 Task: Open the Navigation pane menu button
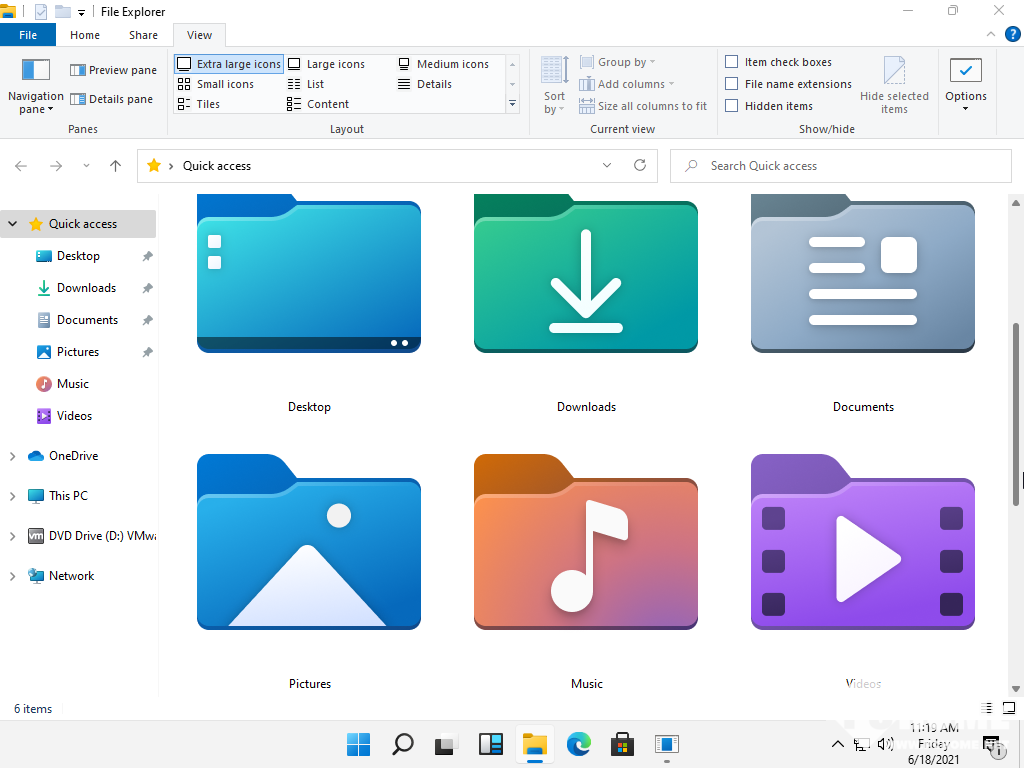[x=35, y=87]
